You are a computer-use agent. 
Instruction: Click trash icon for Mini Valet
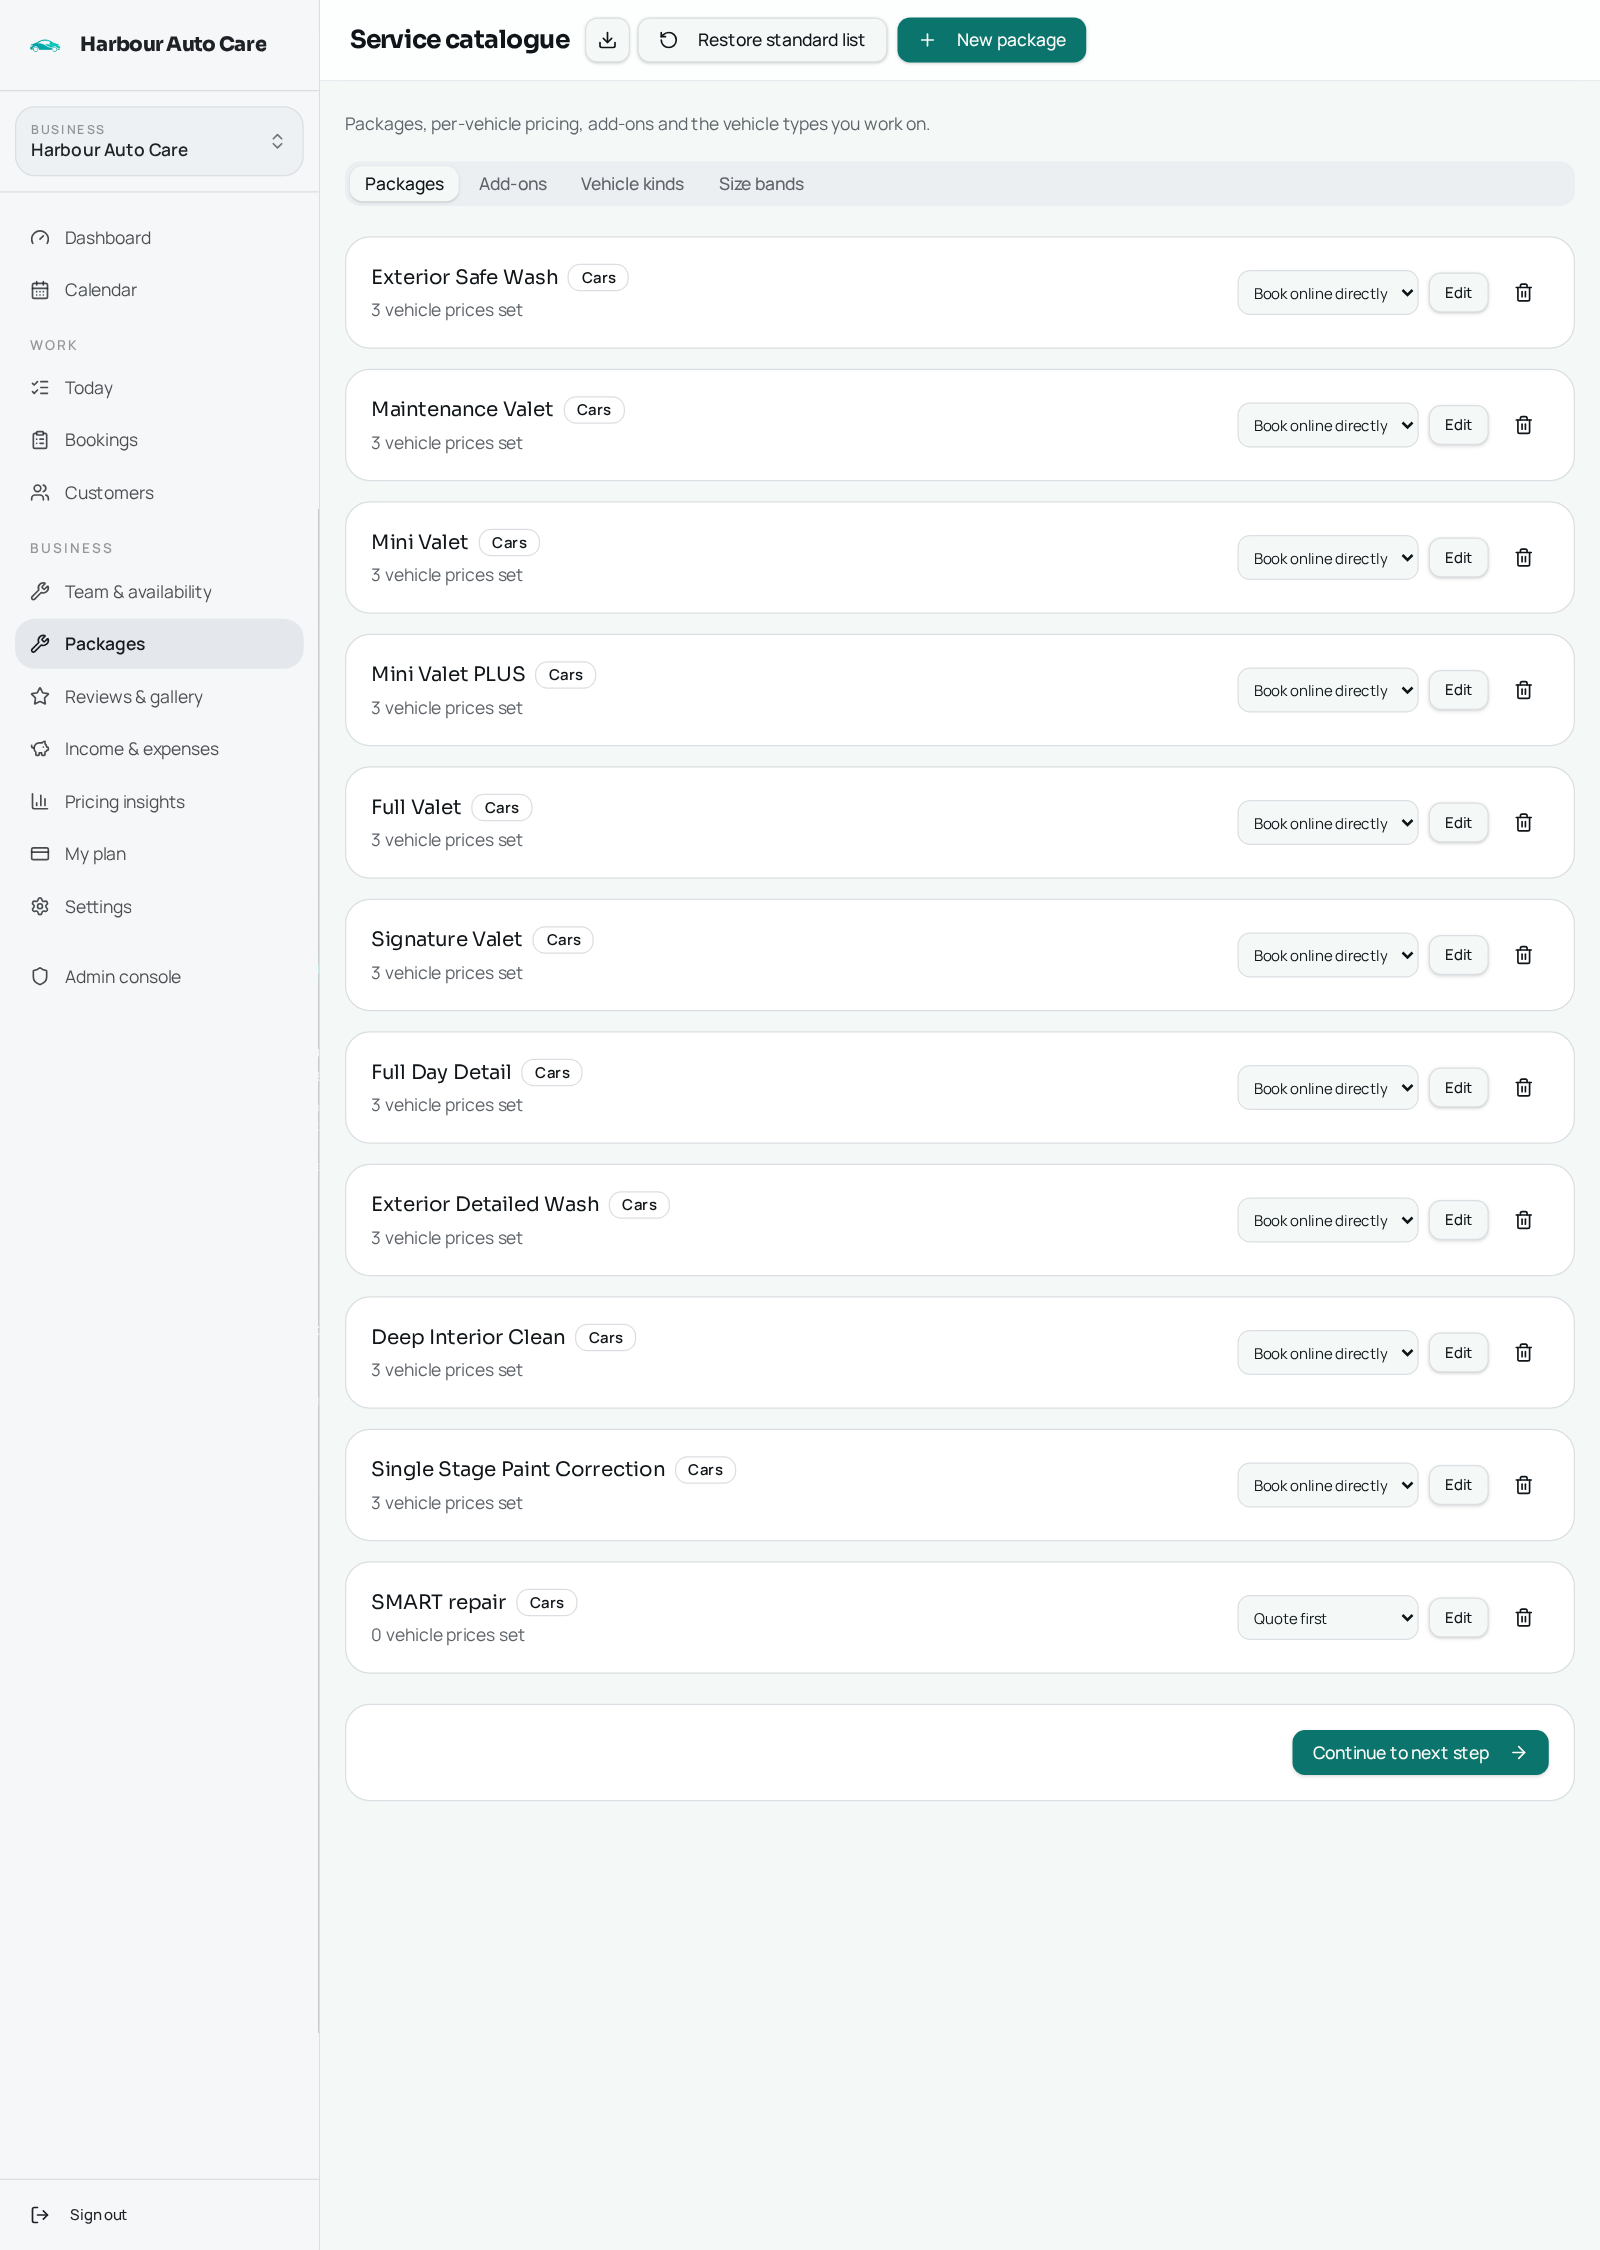coord(1523,558)
